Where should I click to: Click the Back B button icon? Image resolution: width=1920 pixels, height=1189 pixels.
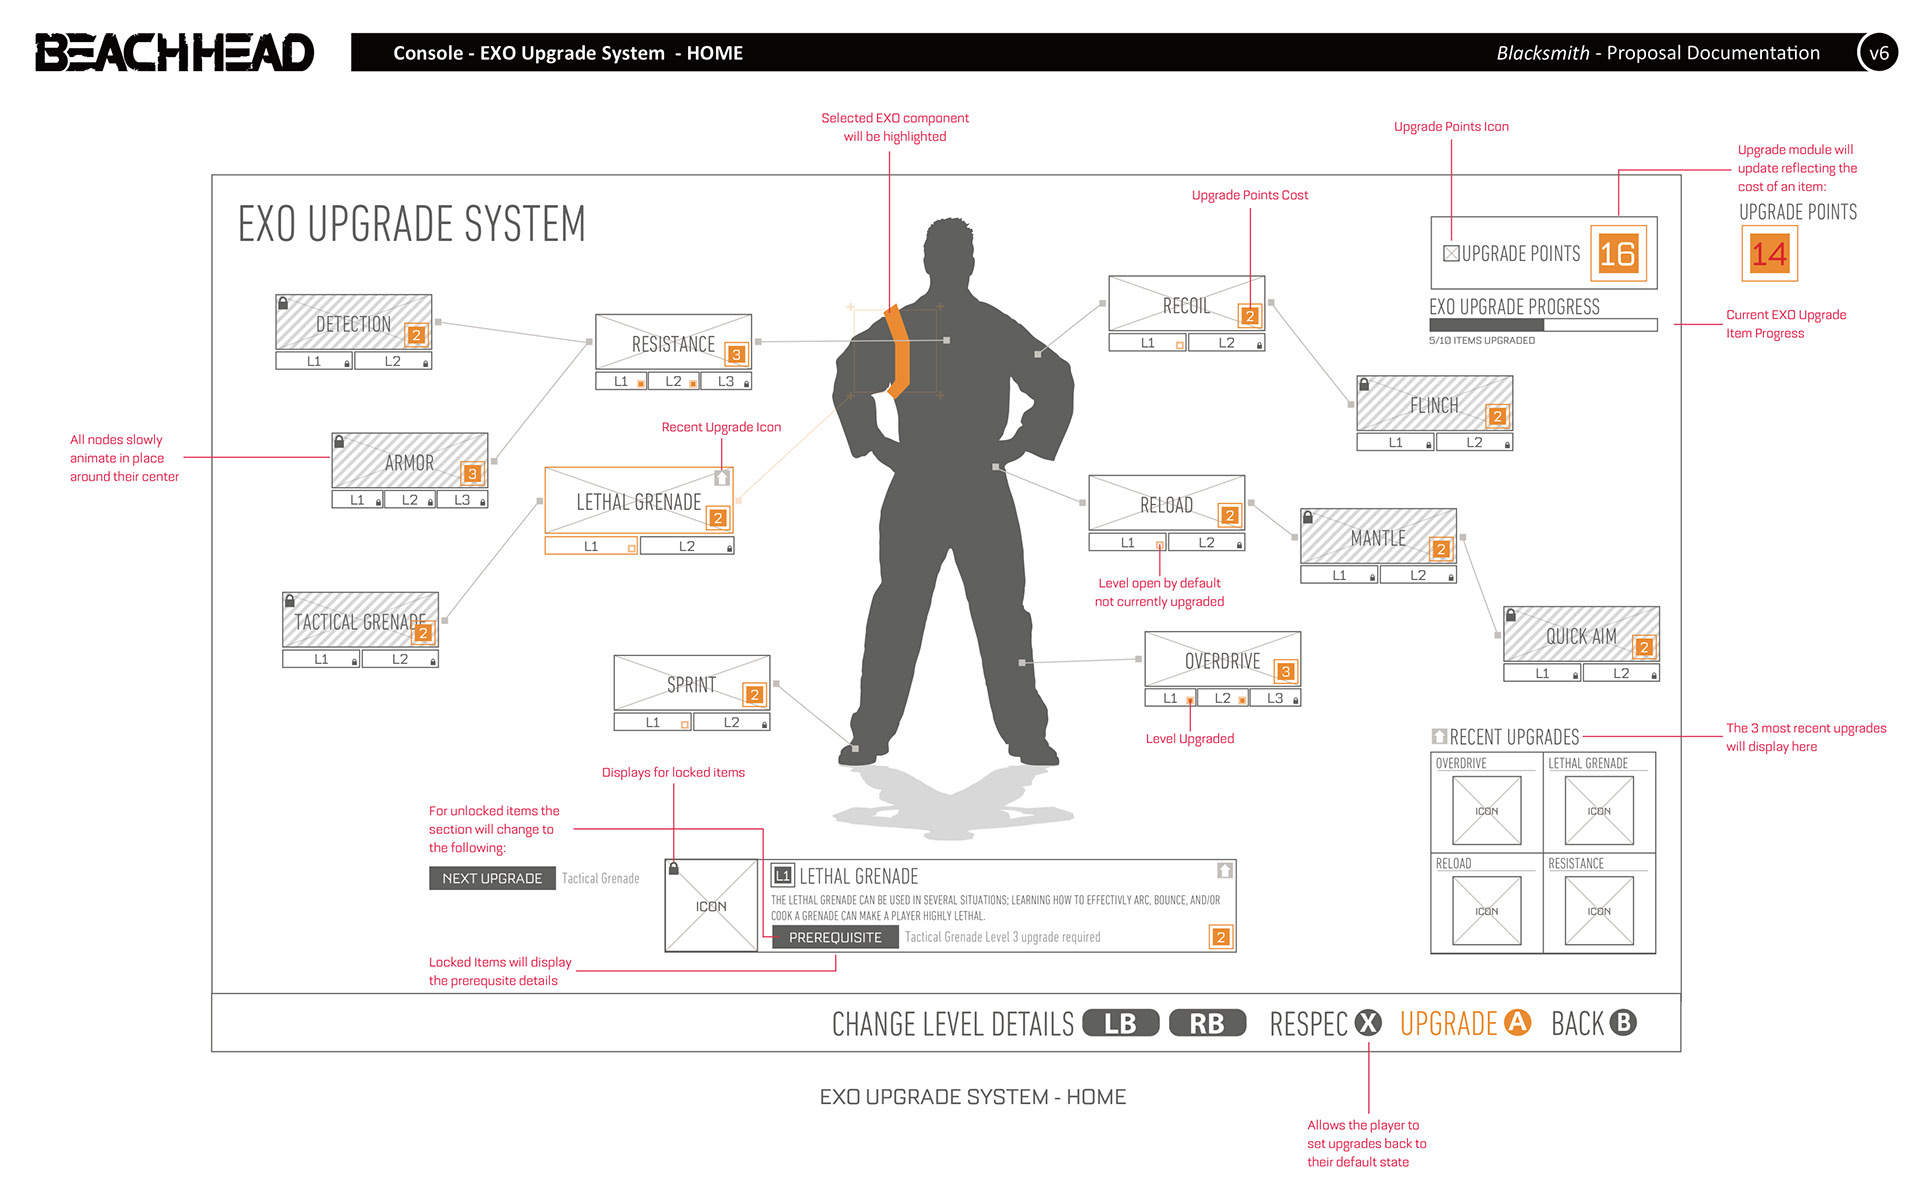pos(1624,1023)
